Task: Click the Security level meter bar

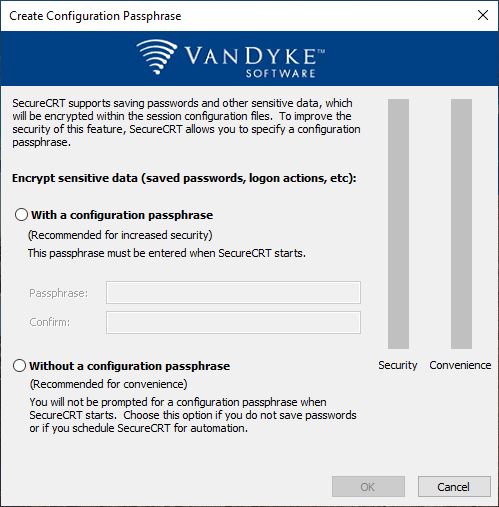Action: 398,224
